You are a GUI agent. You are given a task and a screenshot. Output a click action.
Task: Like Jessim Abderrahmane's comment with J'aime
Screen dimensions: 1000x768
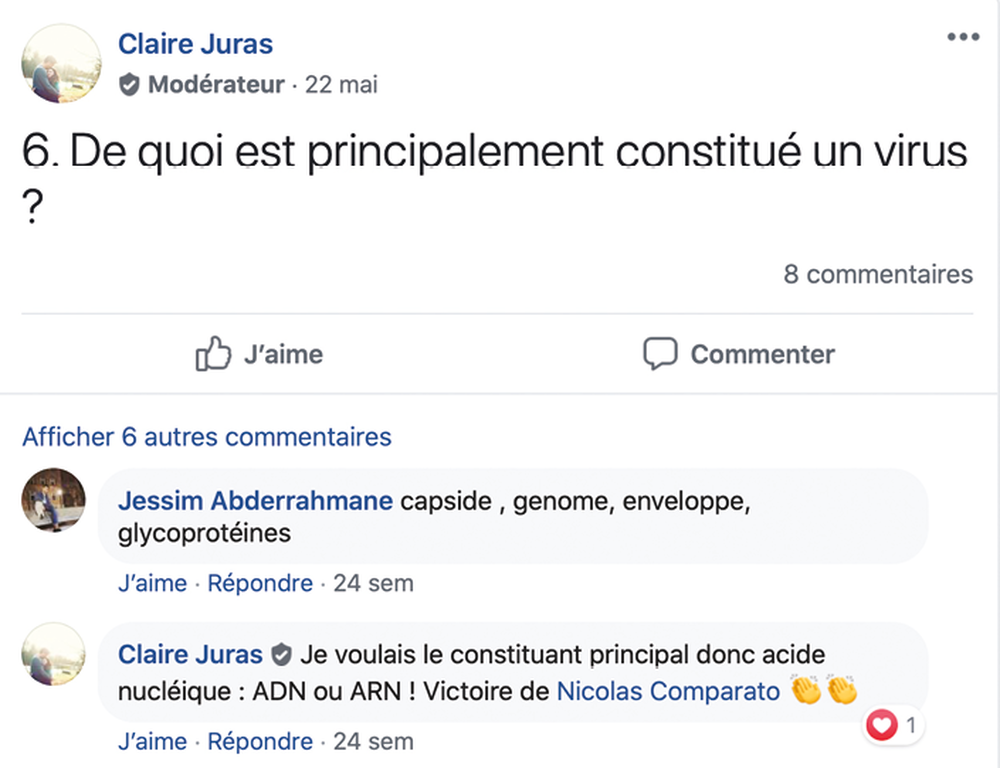tap(152, 583)
